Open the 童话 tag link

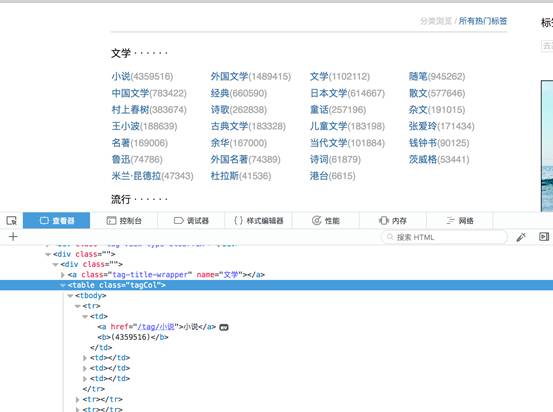[x=319, y=110]
